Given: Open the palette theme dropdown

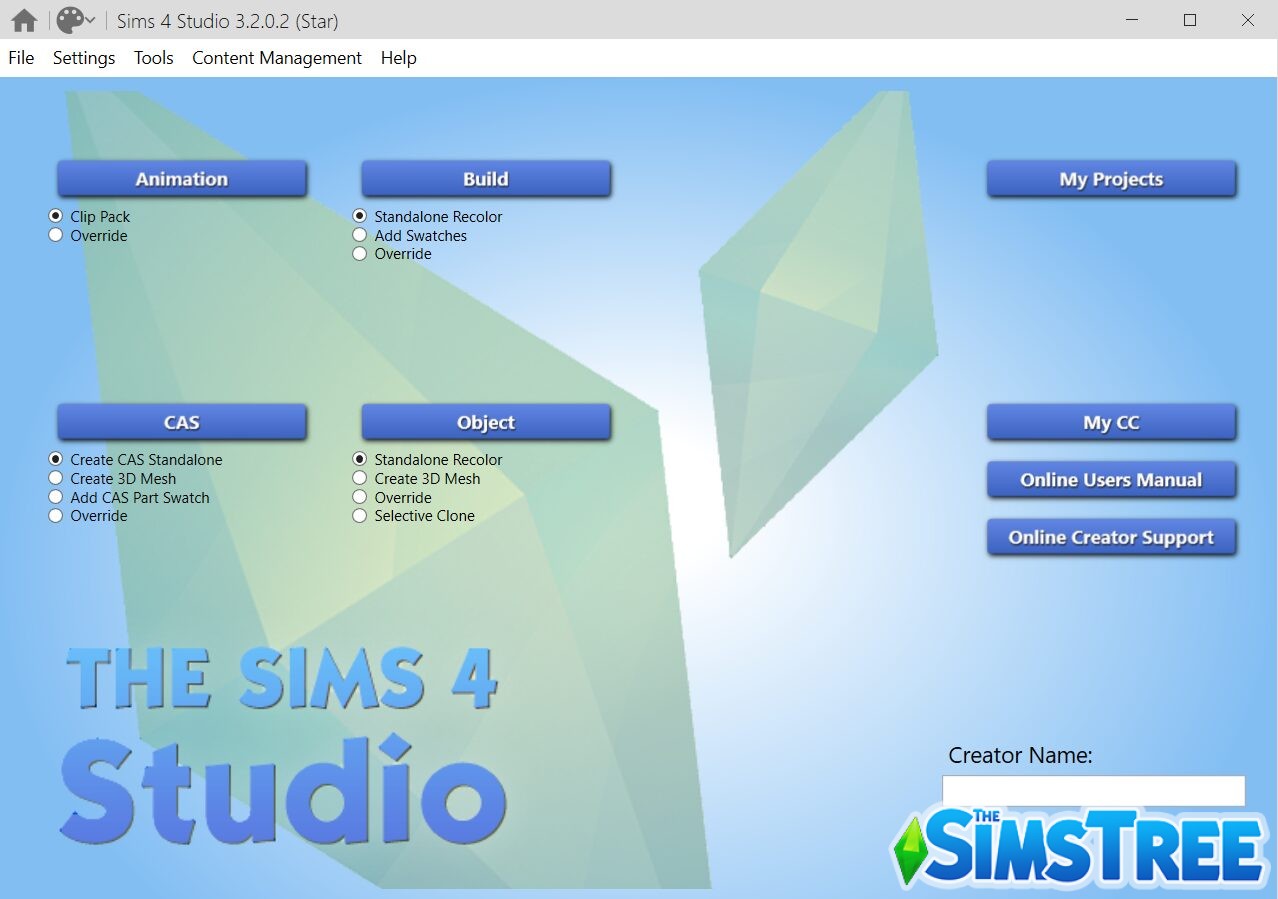Looking at the screenshot, I should tap(75, 20).
